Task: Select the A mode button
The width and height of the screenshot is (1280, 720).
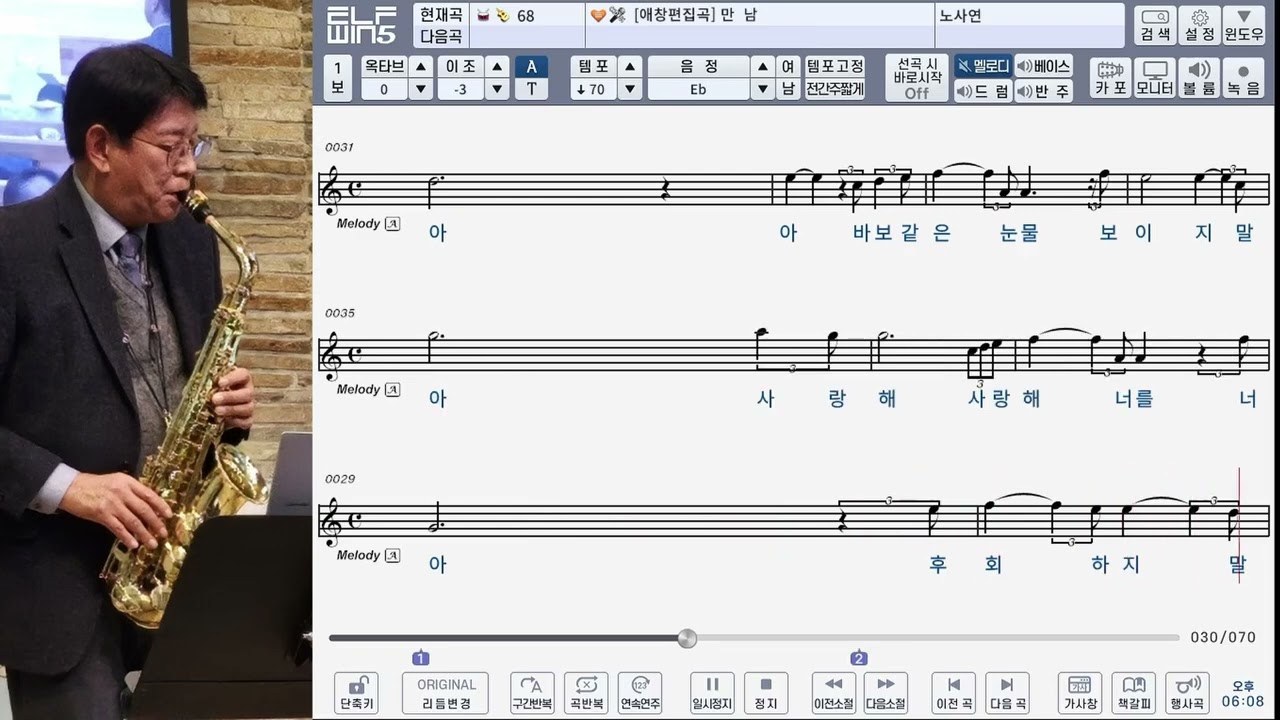Action: click(531, 66)
